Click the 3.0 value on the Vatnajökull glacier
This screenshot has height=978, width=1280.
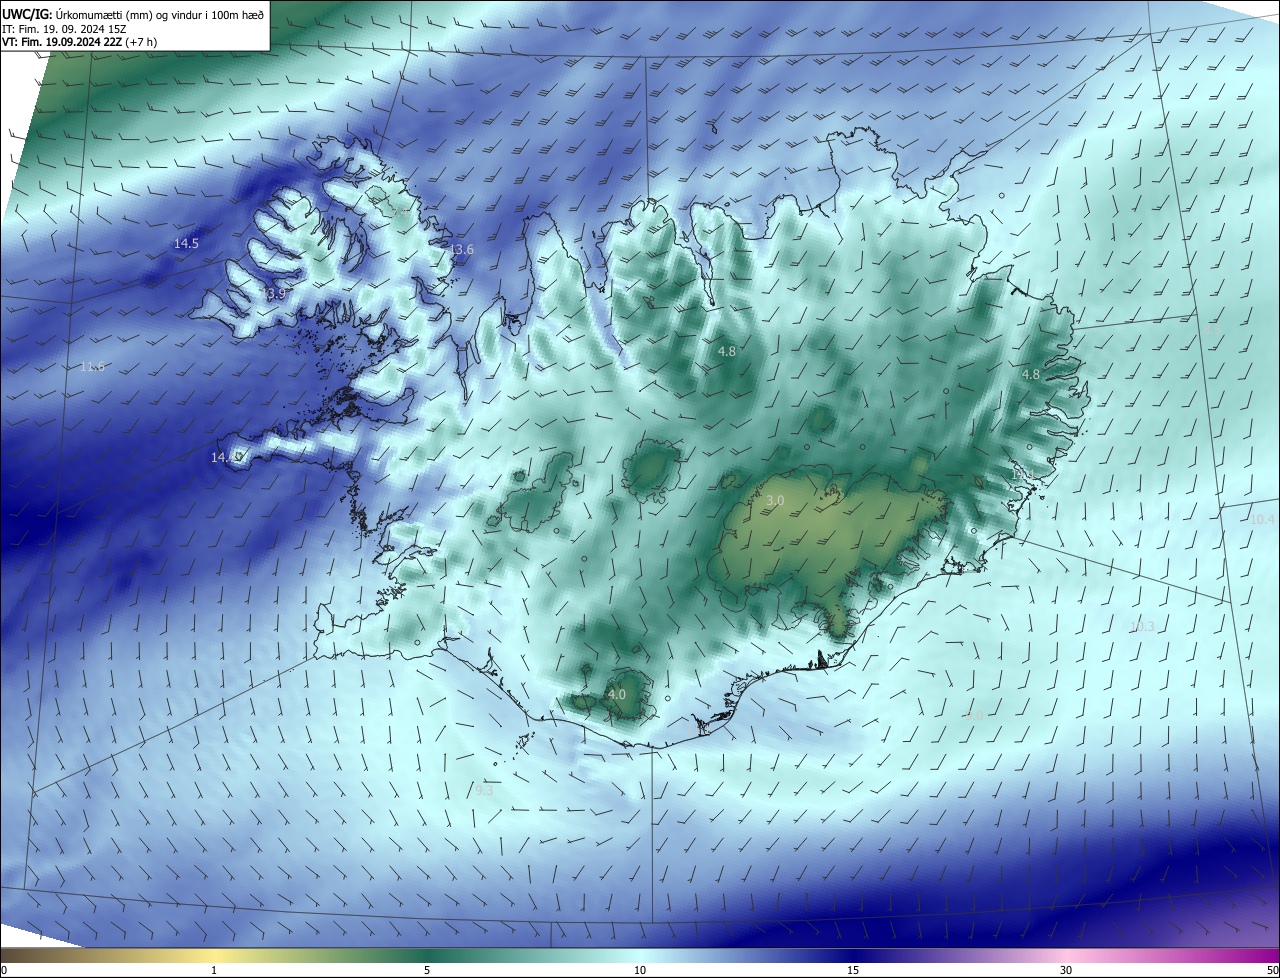pyautogui.click(x=775, y=500)
